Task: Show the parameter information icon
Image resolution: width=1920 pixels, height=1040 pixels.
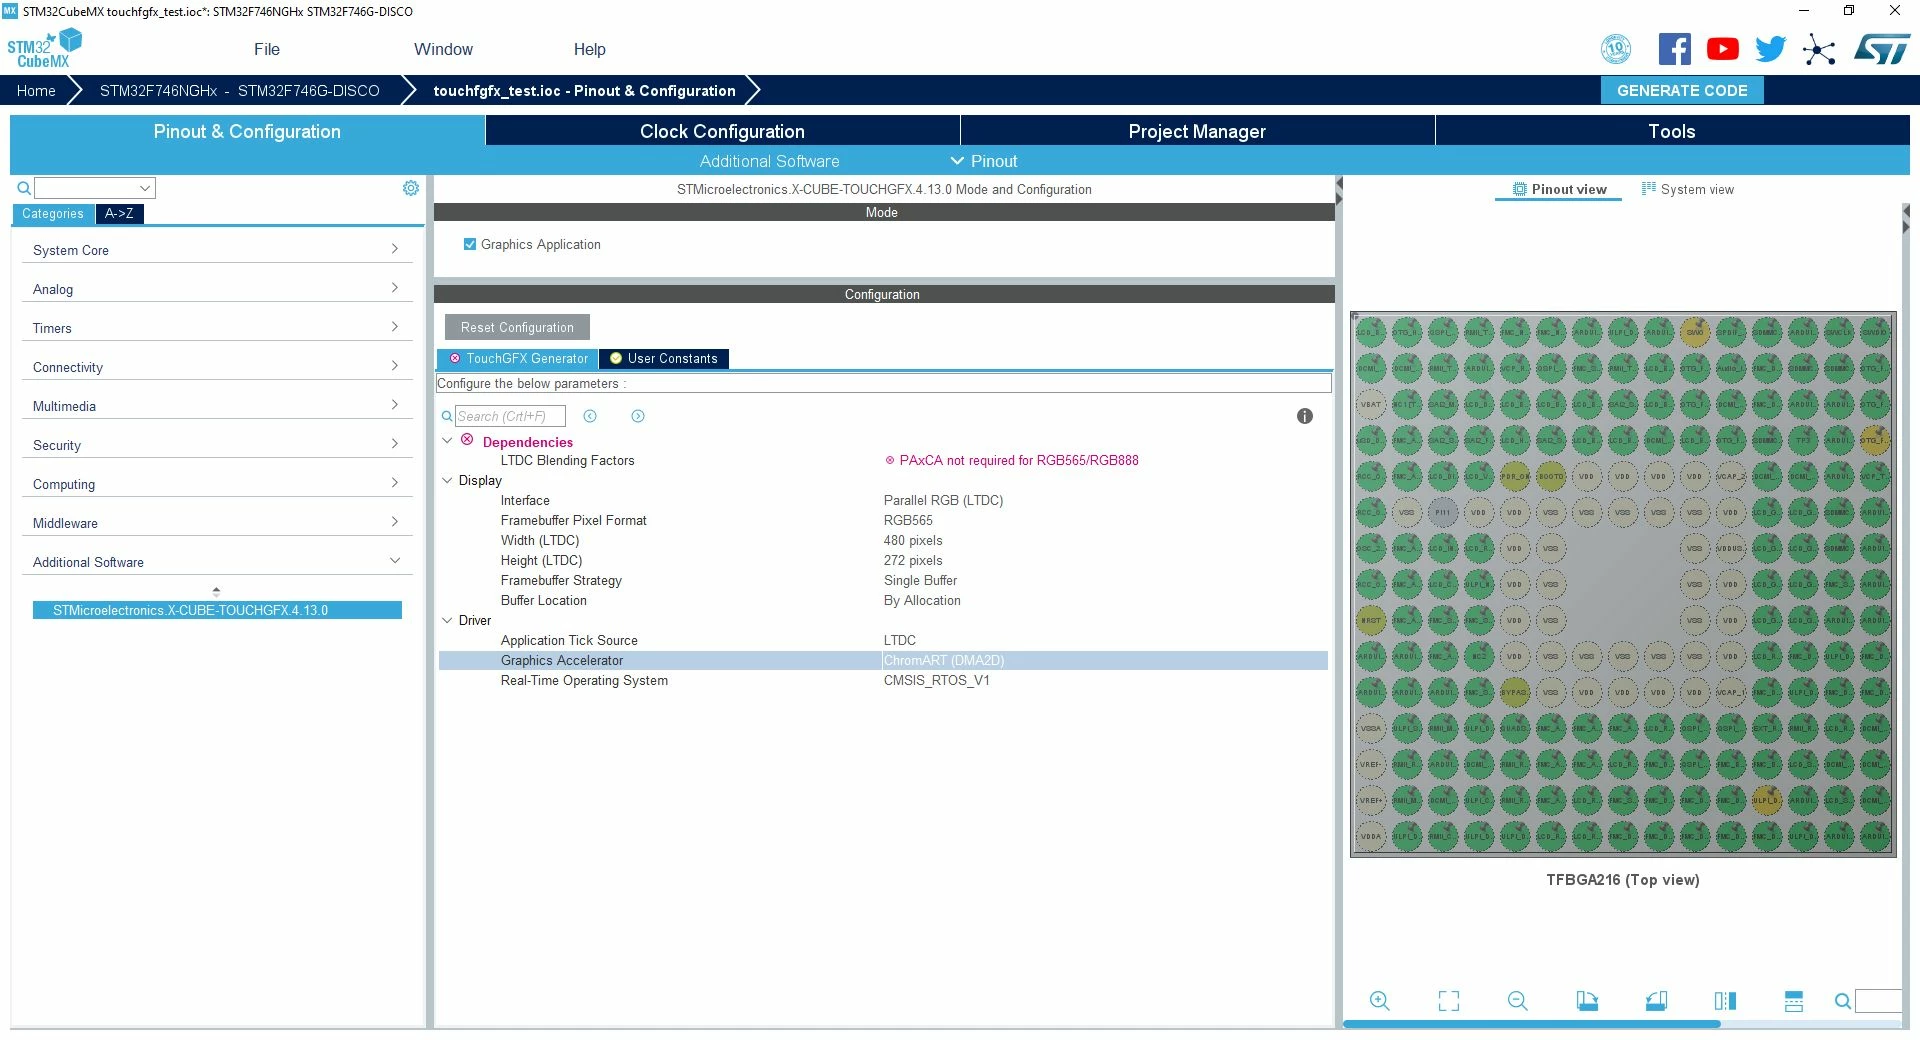Action: tap(1305, 416)
